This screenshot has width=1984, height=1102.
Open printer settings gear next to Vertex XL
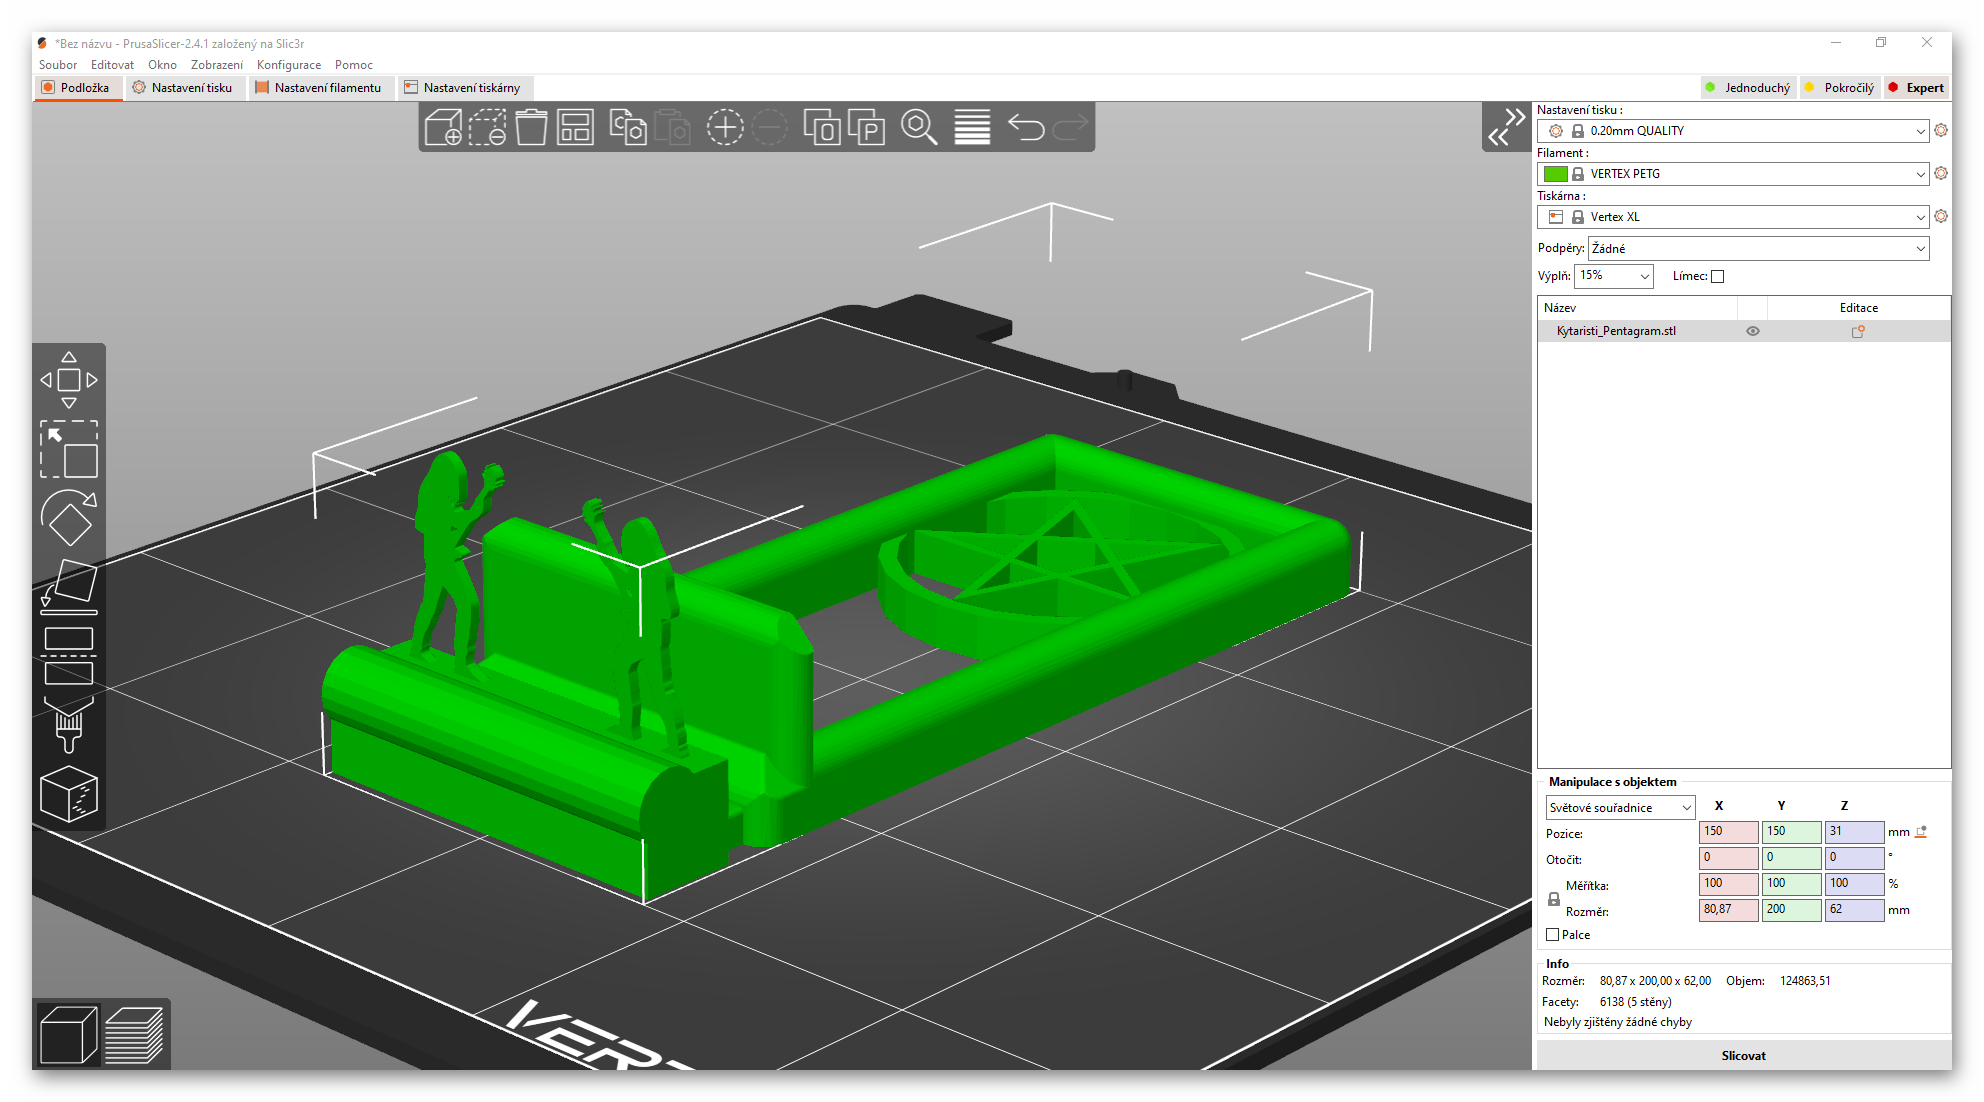click(1941, 216)
